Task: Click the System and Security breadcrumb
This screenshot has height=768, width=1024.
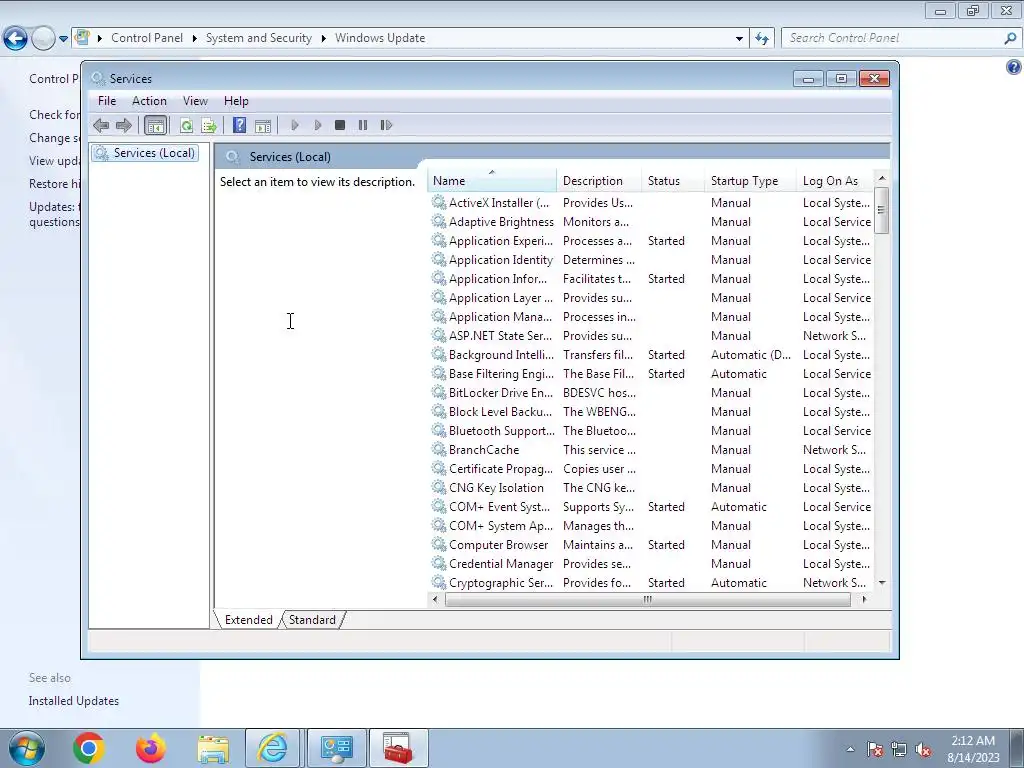Action: point(259,38)
